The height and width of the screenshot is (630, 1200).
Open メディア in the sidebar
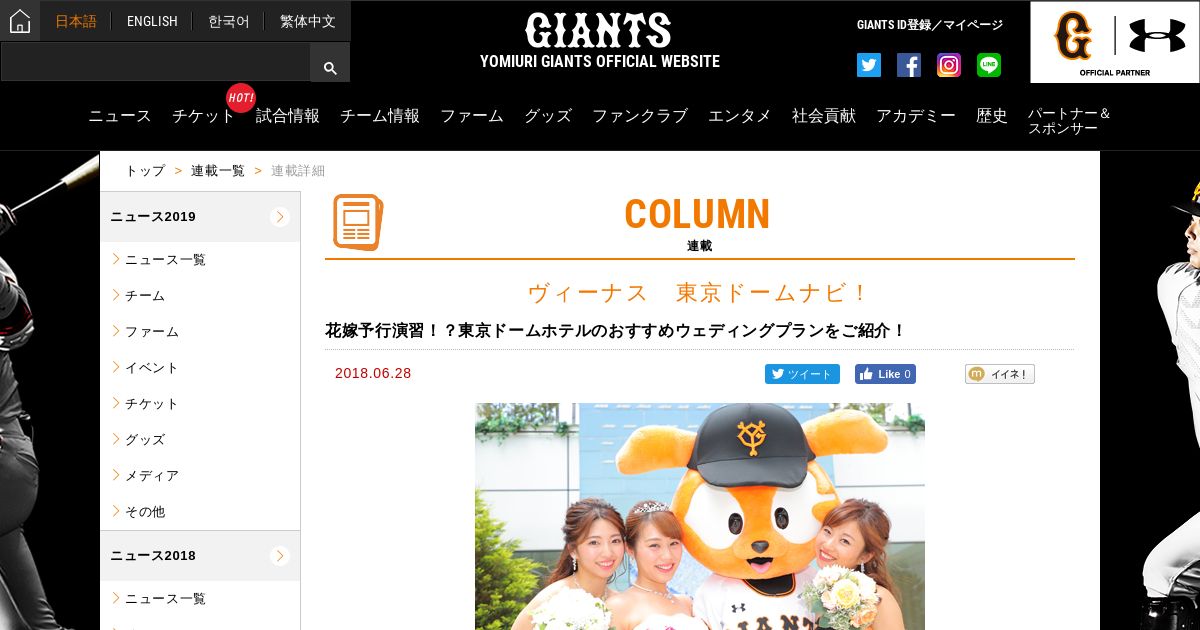152,475
